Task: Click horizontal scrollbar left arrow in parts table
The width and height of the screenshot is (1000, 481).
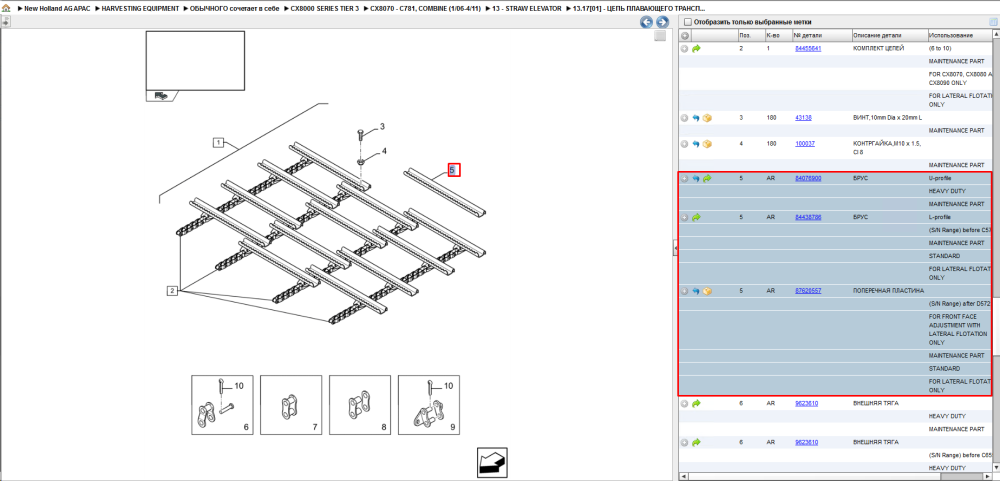Action: click(683, 477)
